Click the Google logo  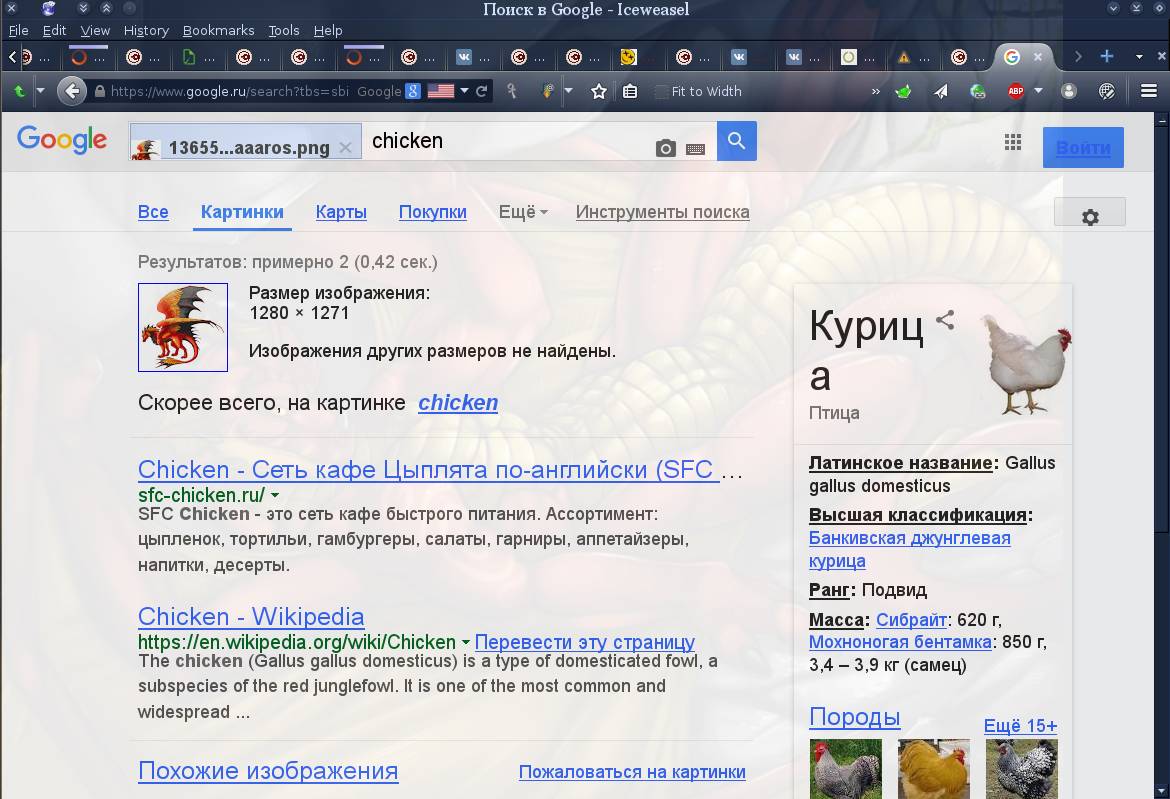(62, 140)
